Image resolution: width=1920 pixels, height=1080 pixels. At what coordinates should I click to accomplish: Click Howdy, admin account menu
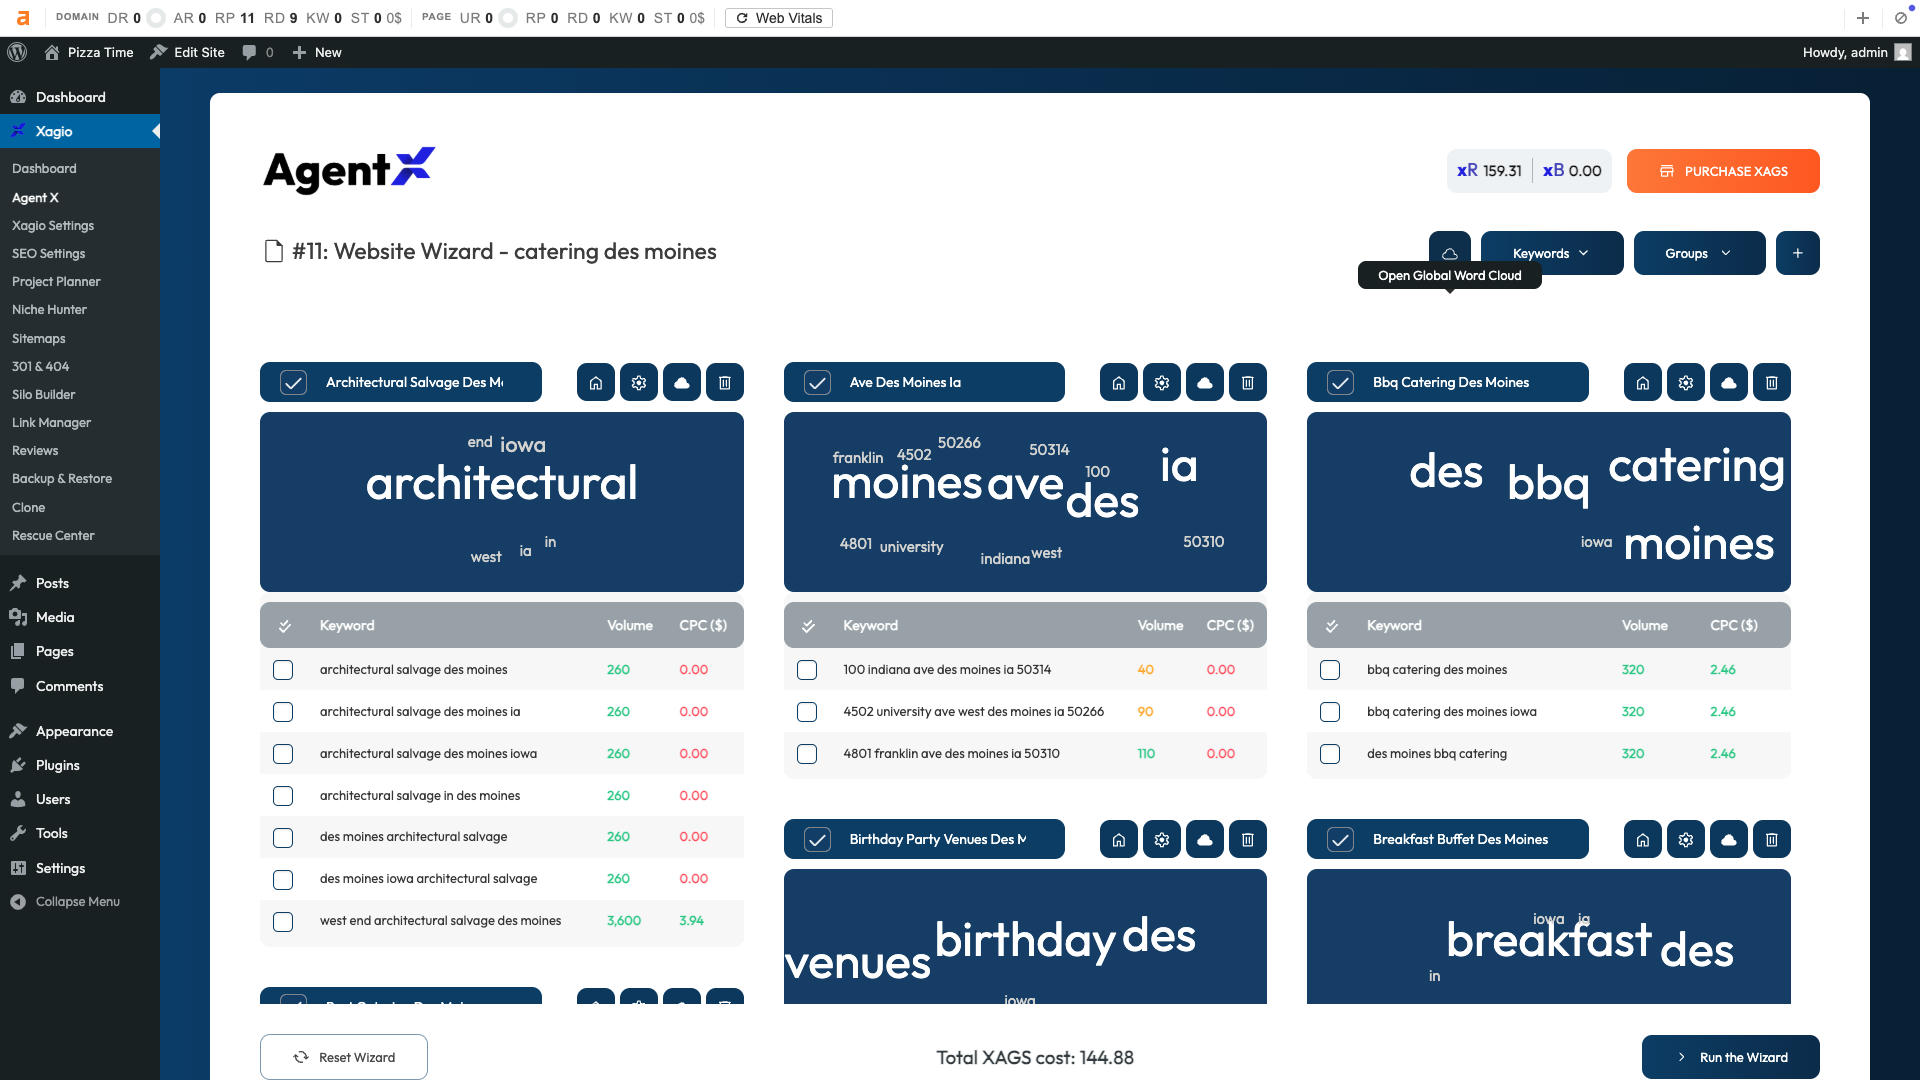(x=1856, y=52)
